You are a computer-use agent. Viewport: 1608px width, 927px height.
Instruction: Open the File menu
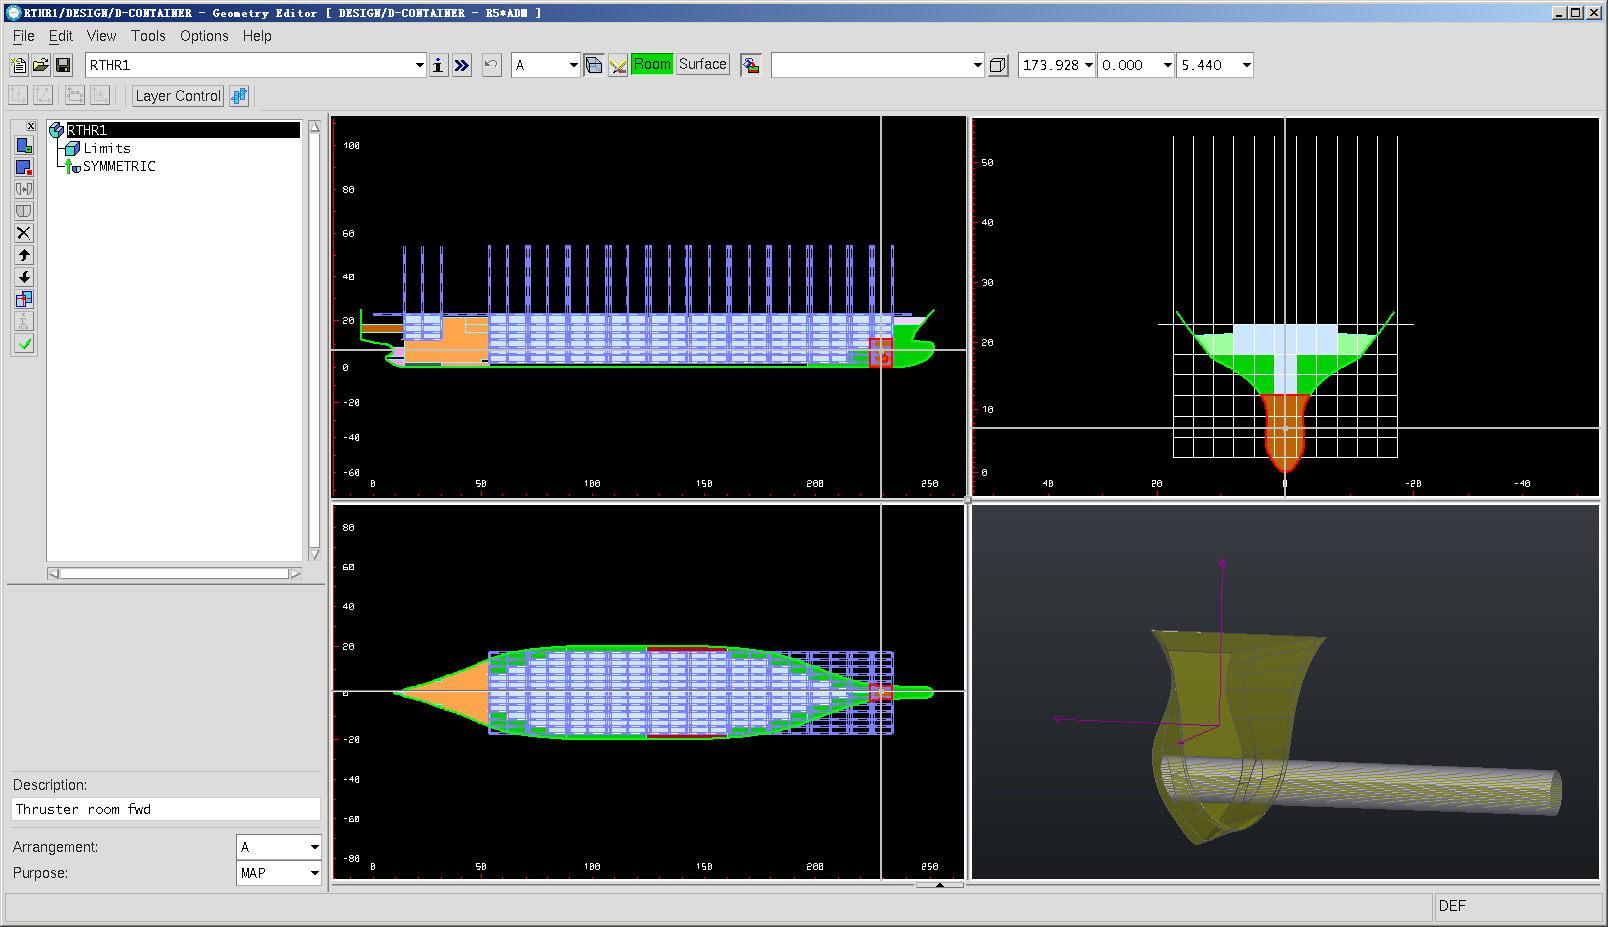click(24, 36)
